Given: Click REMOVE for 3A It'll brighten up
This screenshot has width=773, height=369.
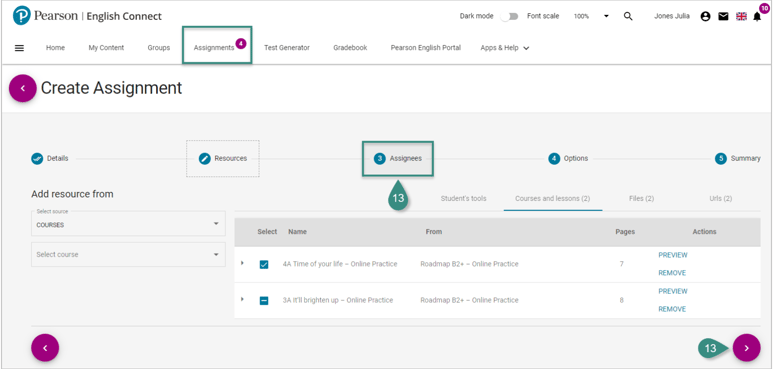Looking at the screenshot, I should (x=672, y=309).
